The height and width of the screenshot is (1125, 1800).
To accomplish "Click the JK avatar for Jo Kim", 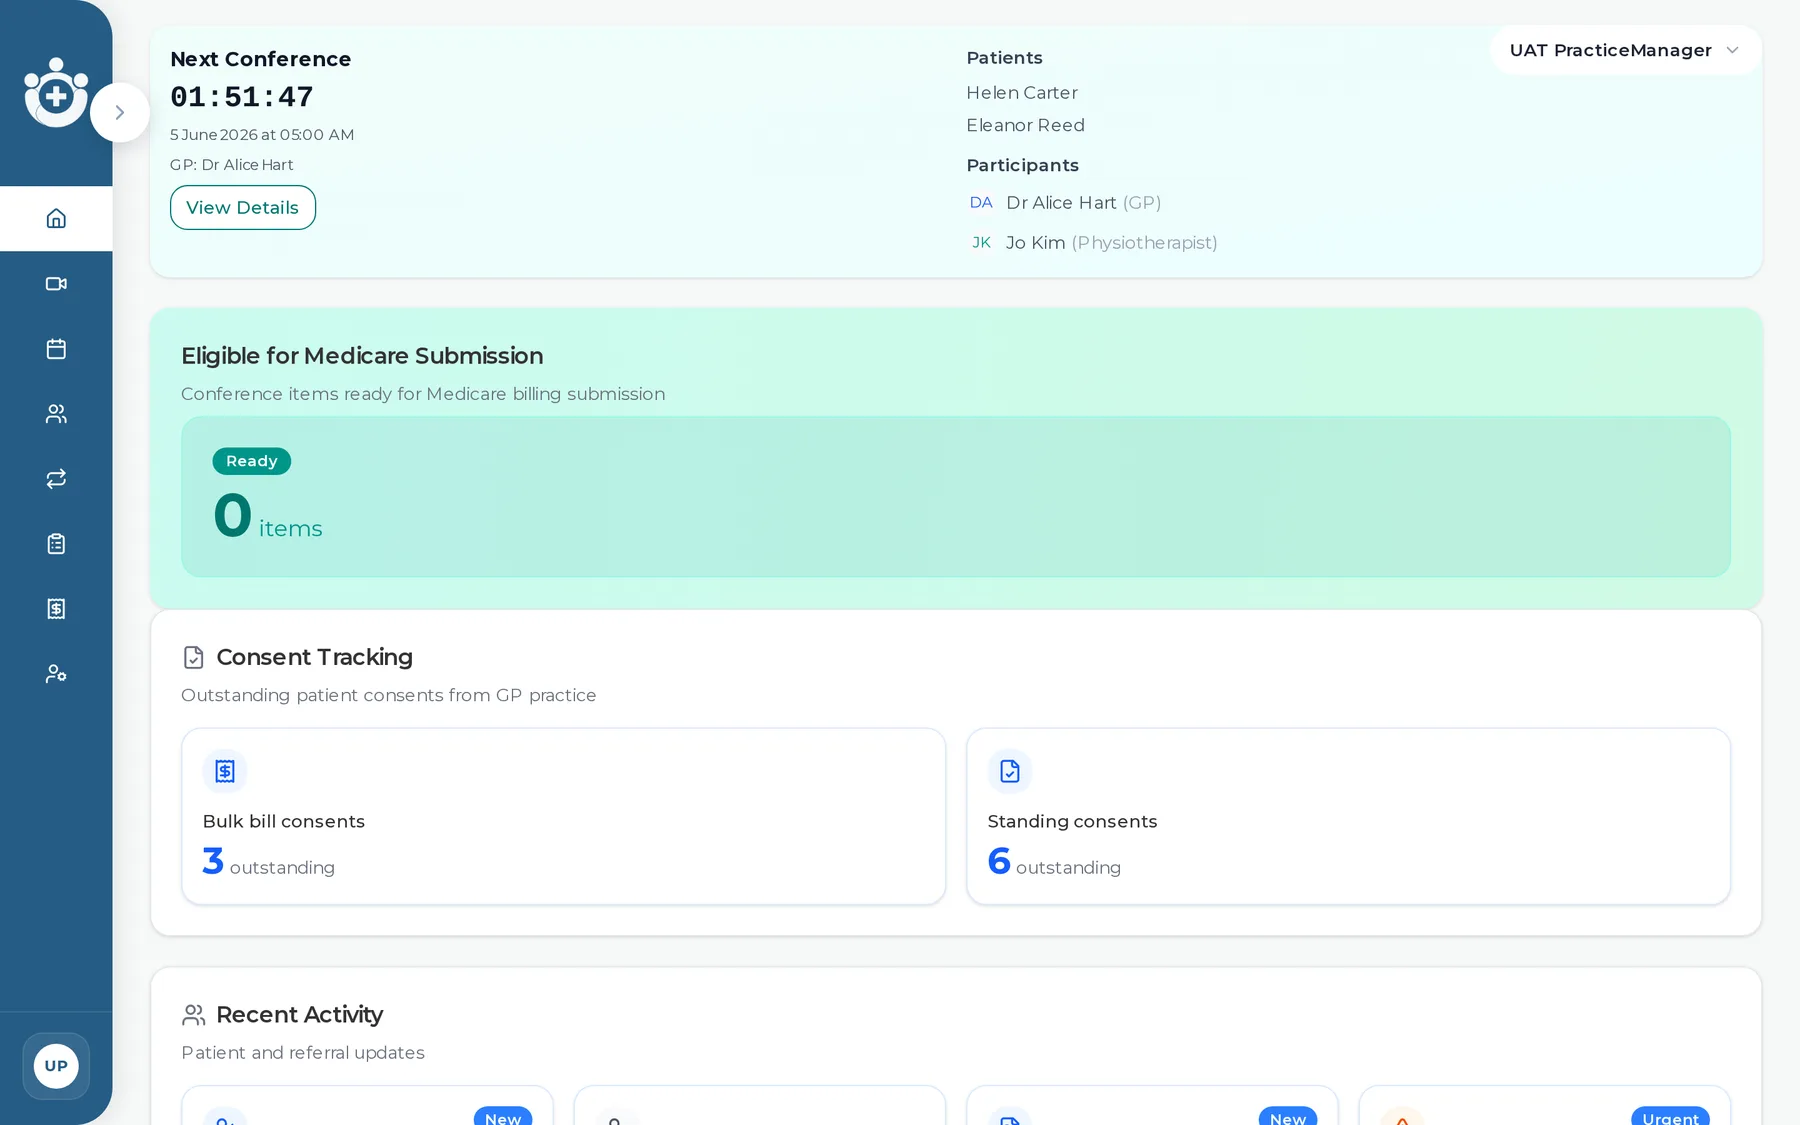I will [981, 243].
